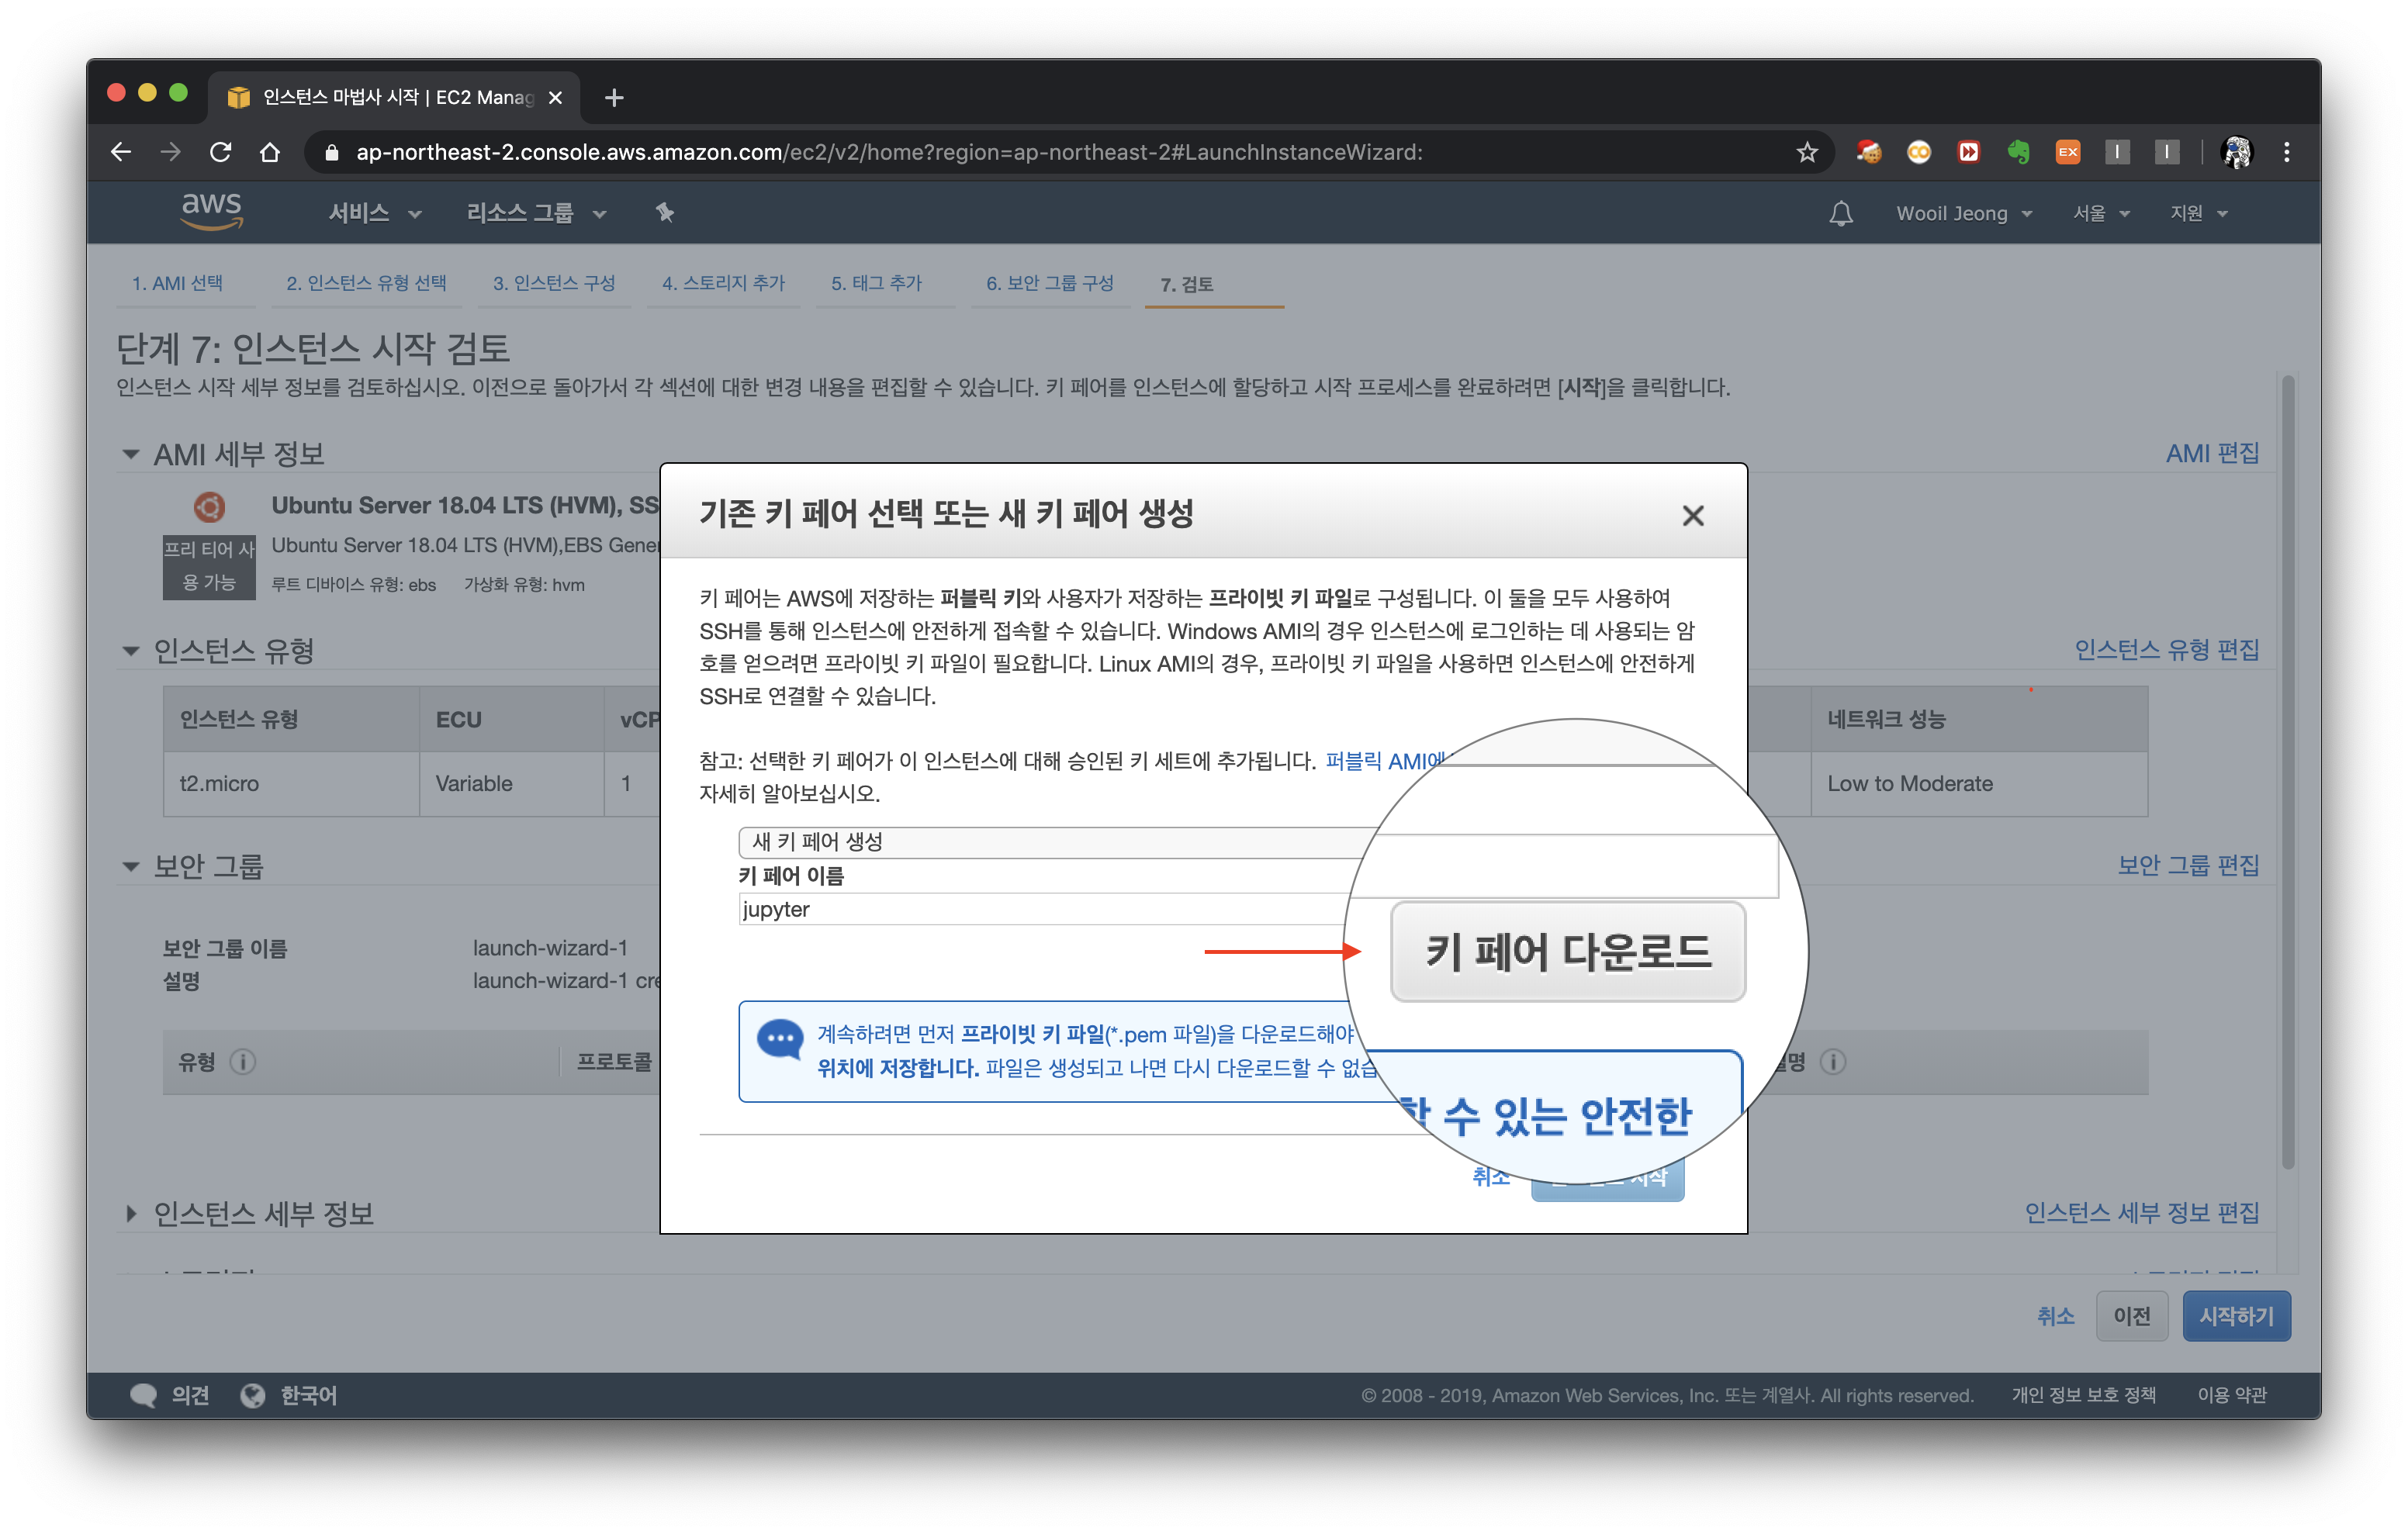Click the speech bubble icon in blue notice
2408x1534 pixels.
coord(780,1040)
